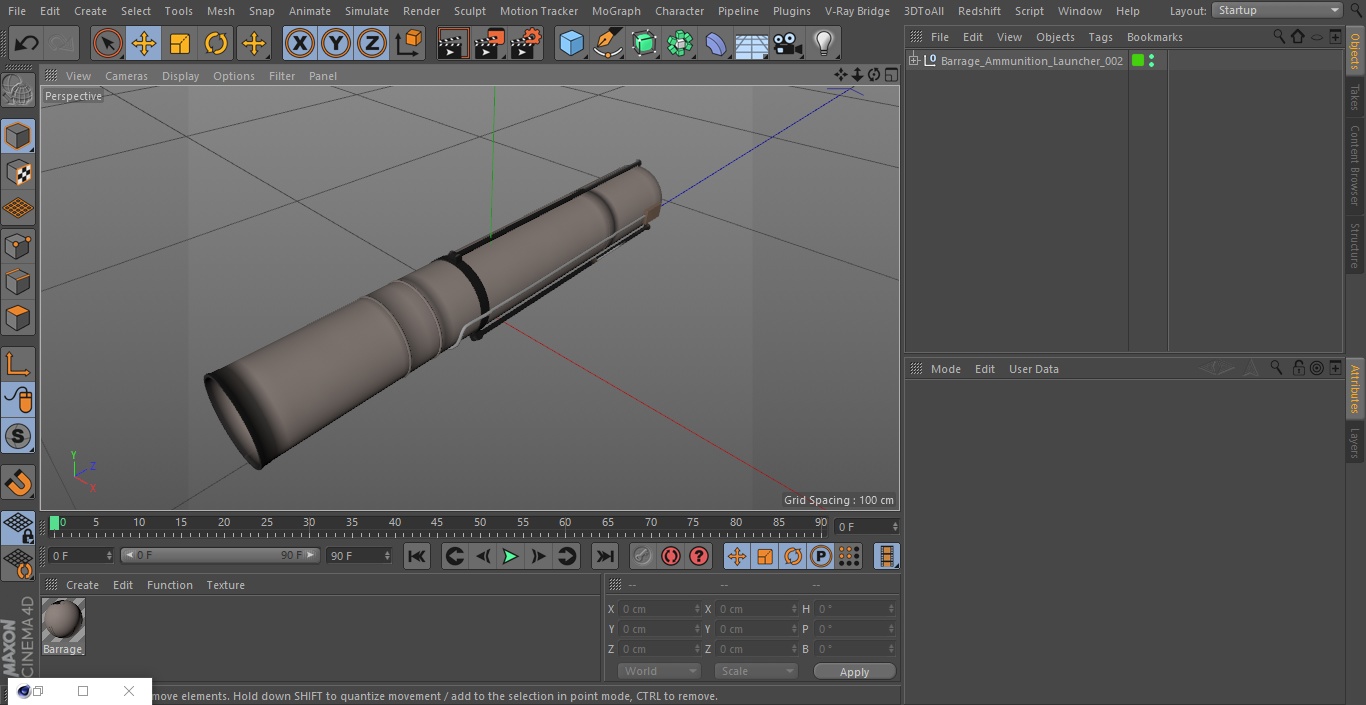Open the Array modeling objects icon
The image size is (1366, 705).
[x=680, y=43]
